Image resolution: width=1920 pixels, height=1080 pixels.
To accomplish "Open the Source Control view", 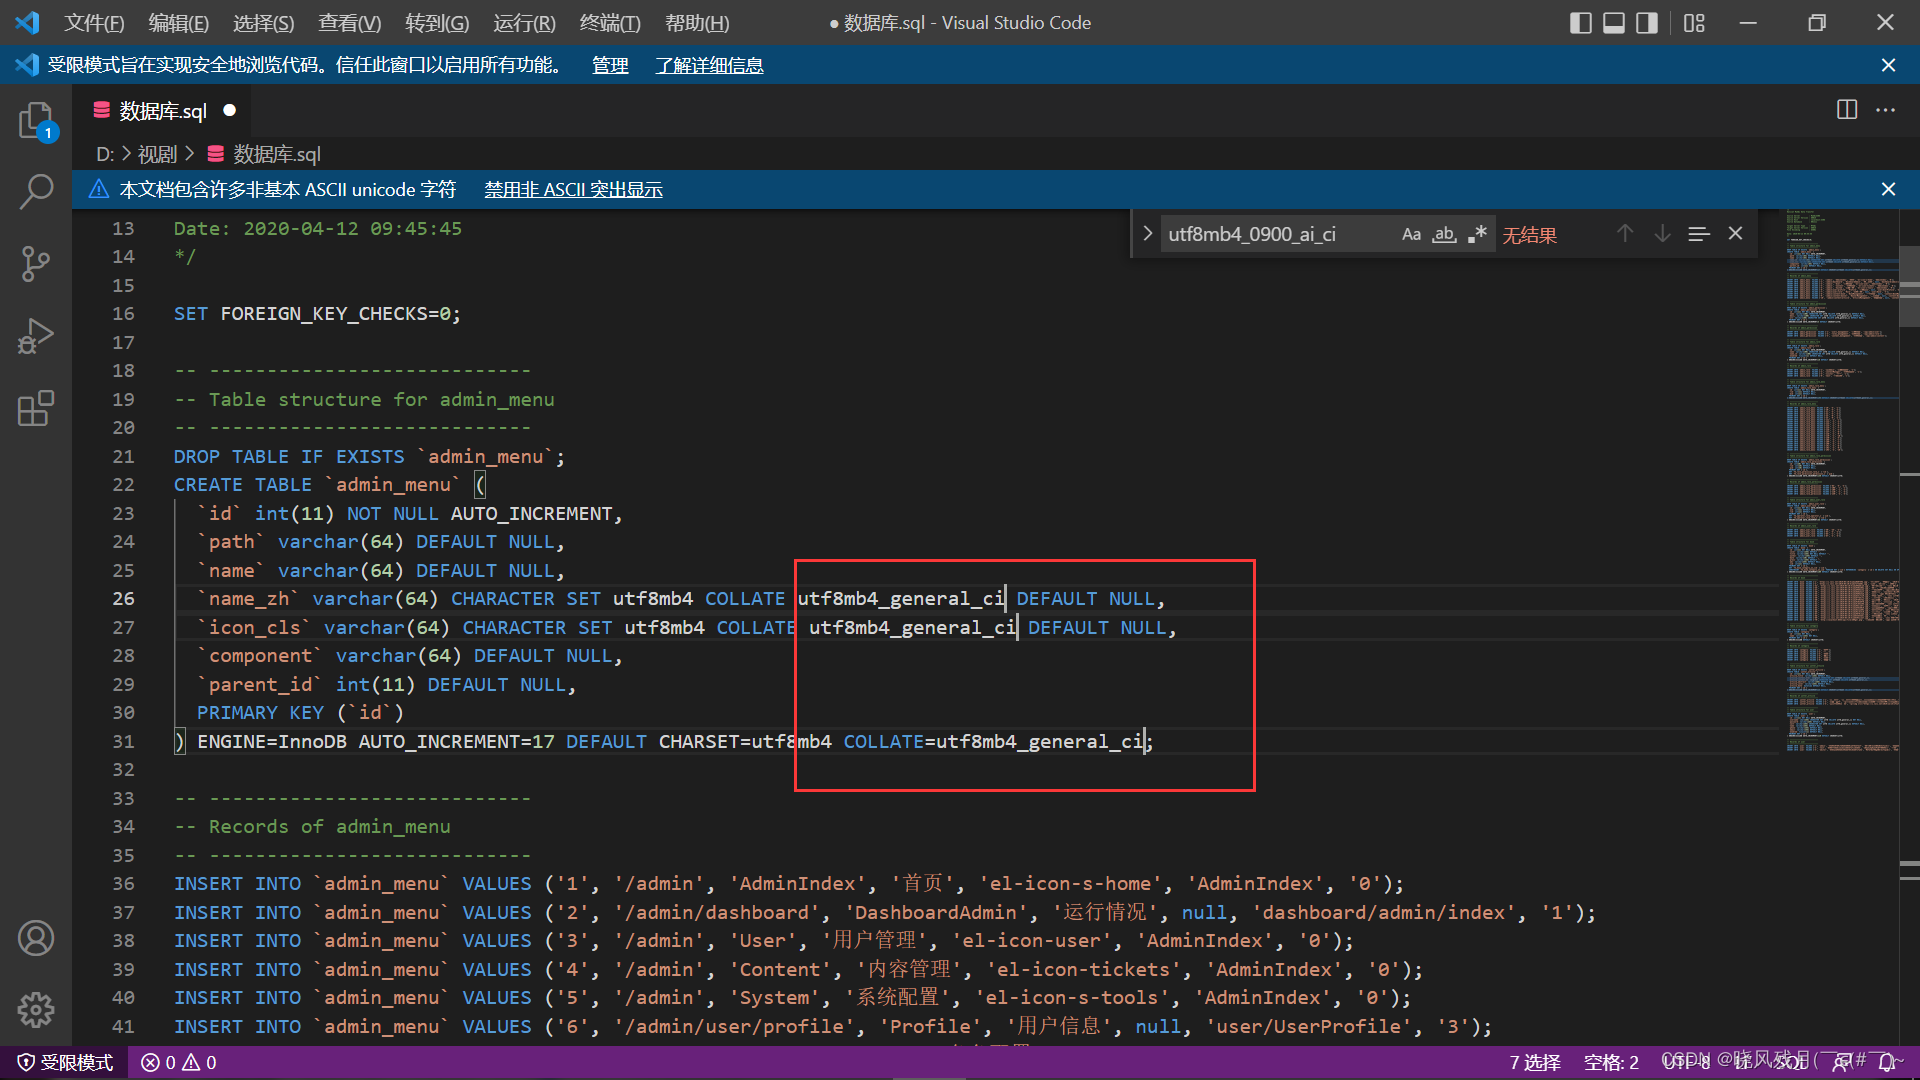I will [36, 264].
